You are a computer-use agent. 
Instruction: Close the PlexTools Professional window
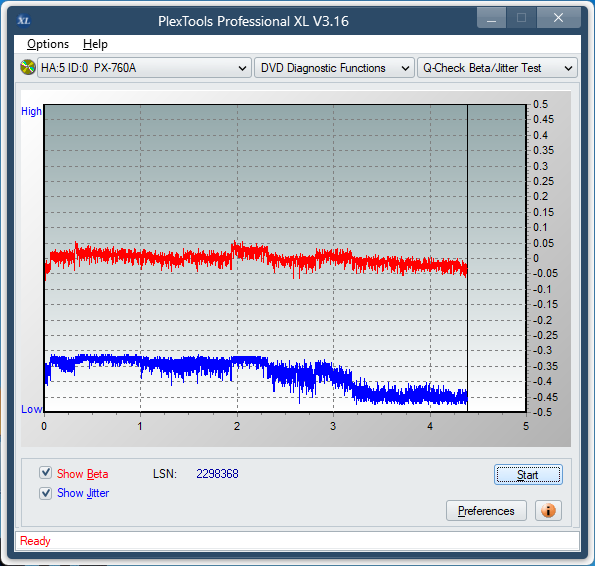point(558,18)
